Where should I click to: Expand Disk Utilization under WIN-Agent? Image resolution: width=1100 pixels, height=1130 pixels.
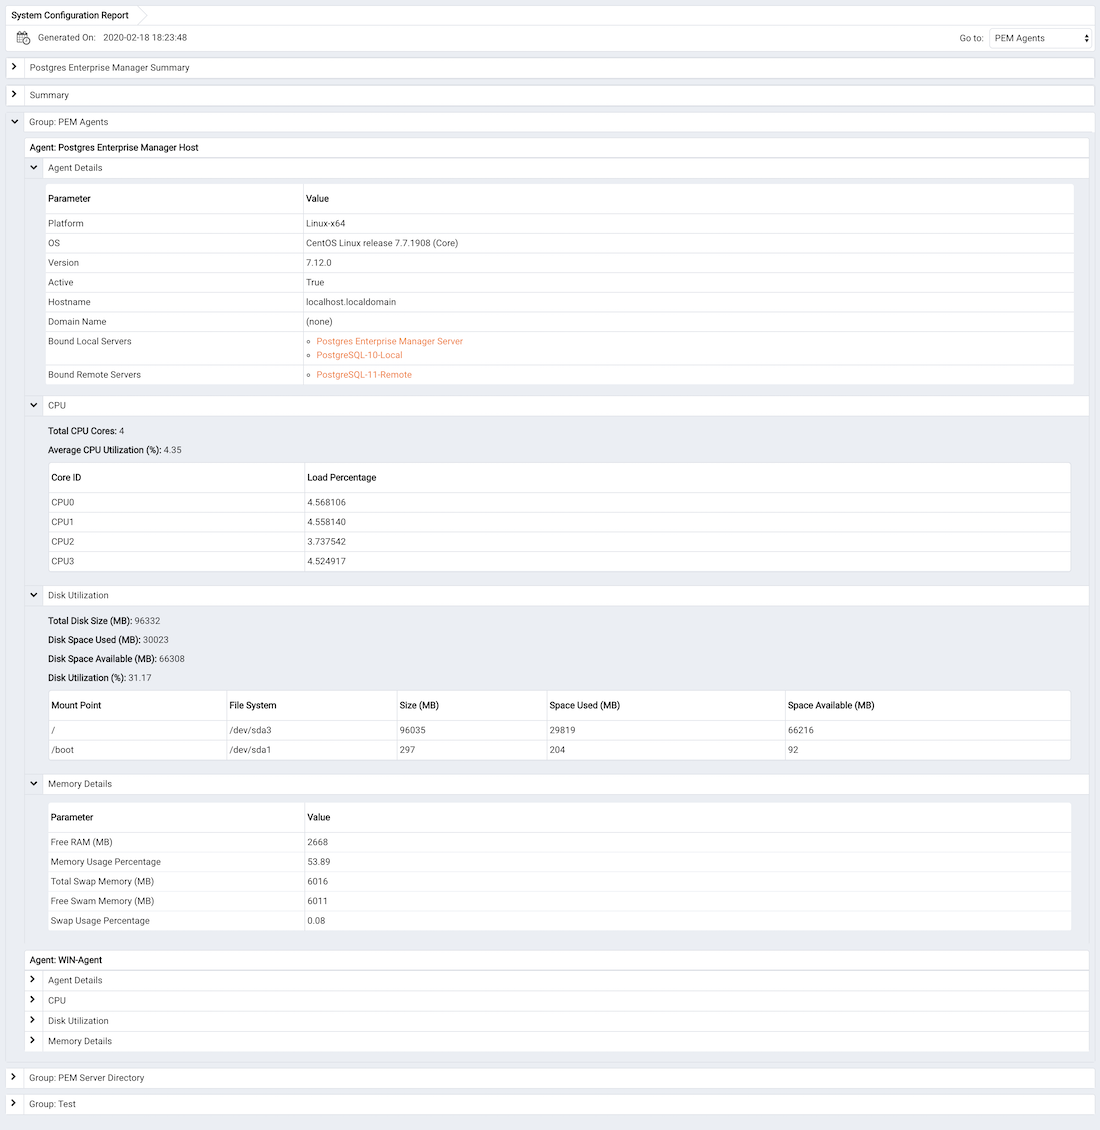(32, 1020)
